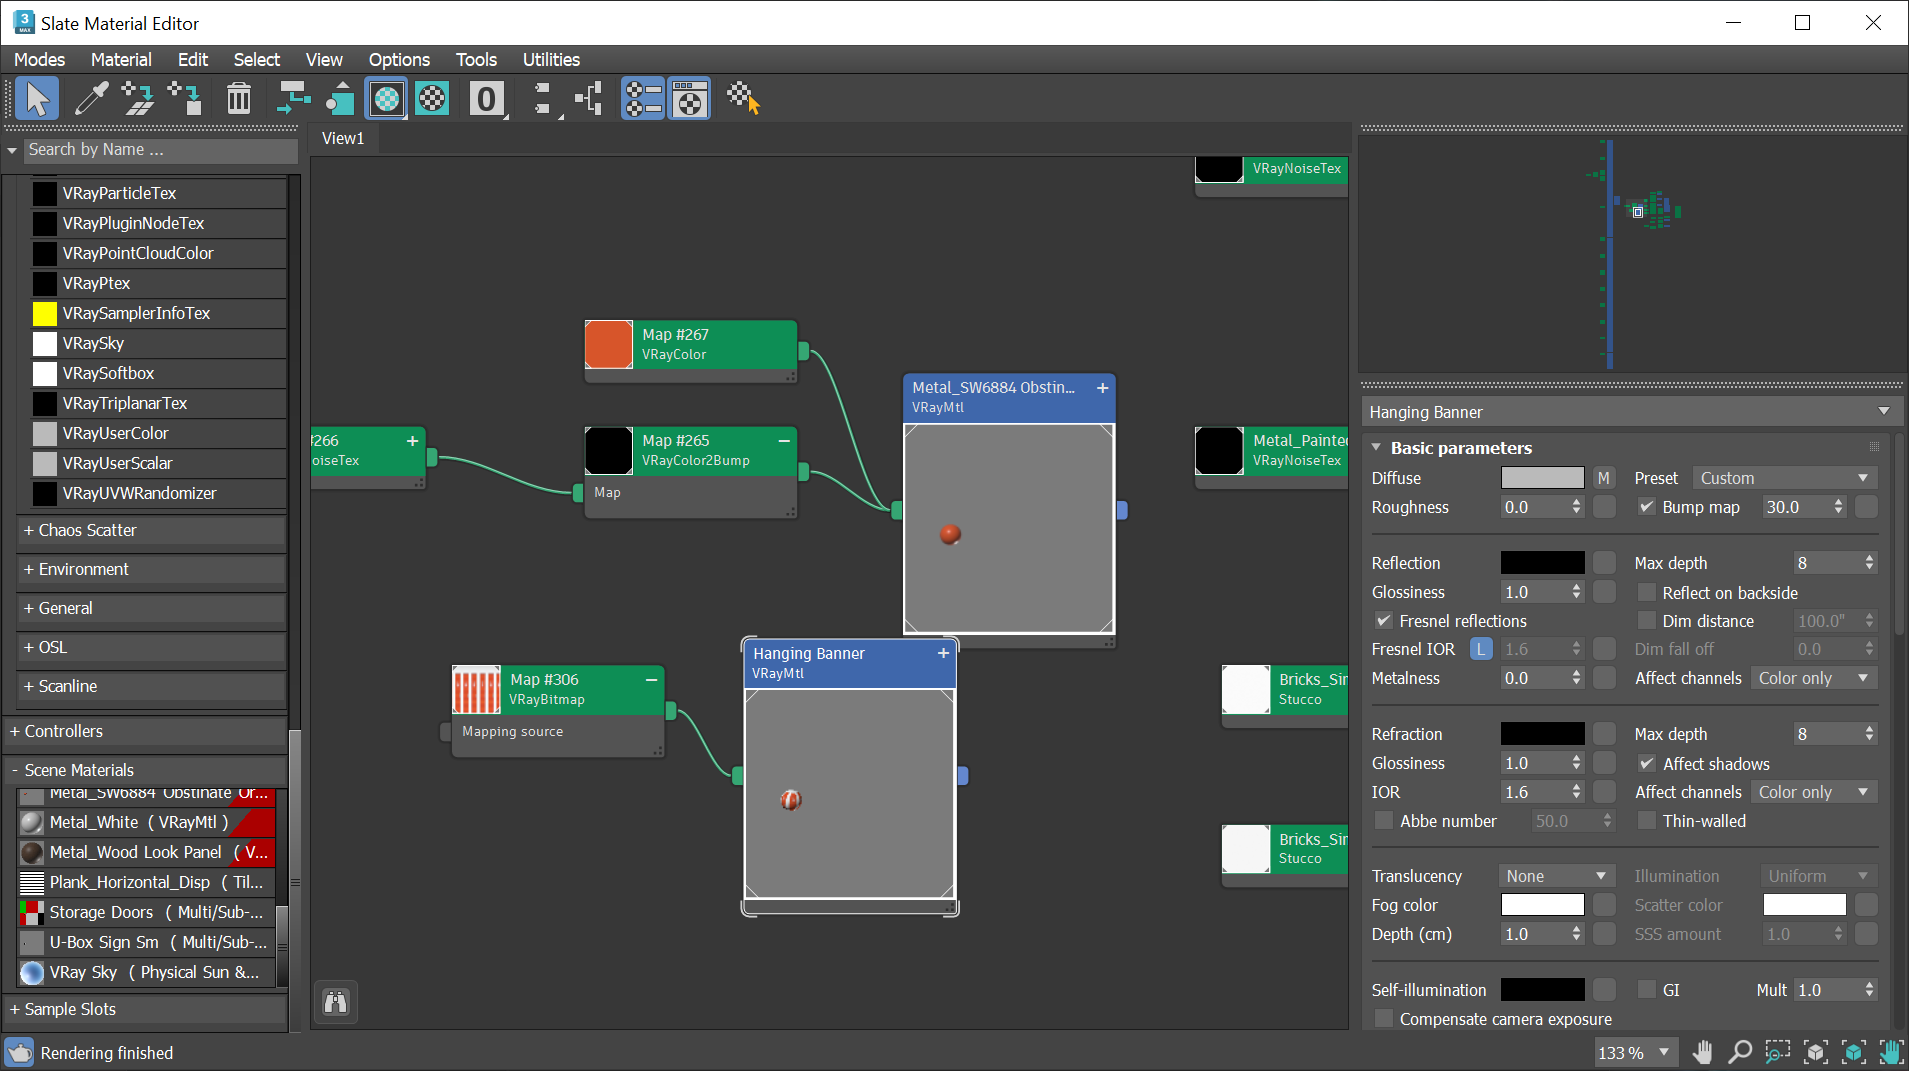Viewport: 1909px width, 1071px height.
Task: Select the Zoom Region tool
Action: coord(1777,1052)
